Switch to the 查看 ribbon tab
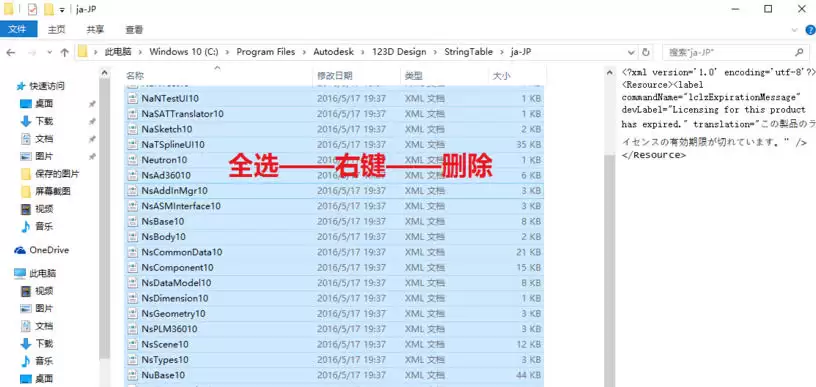816x387 pixels. [x=134, y=30]
